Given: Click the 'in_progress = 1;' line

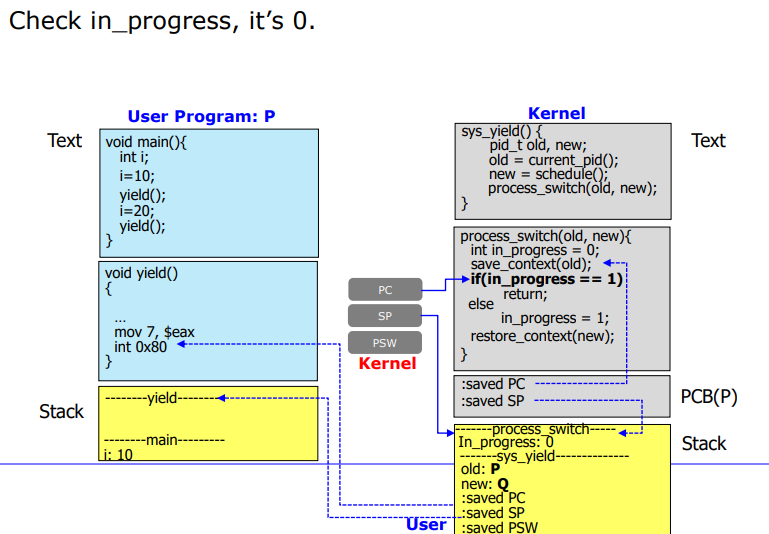Looking at the screenshot, I should [555, 318].
